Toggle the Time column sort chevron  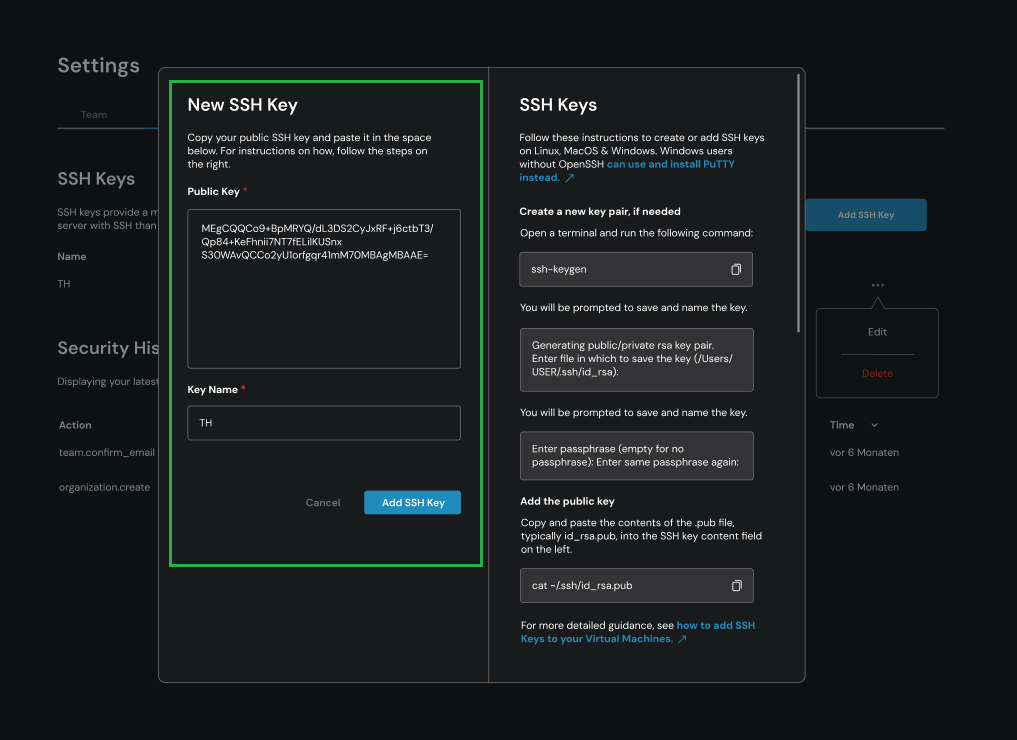click(x=875, y=425)
